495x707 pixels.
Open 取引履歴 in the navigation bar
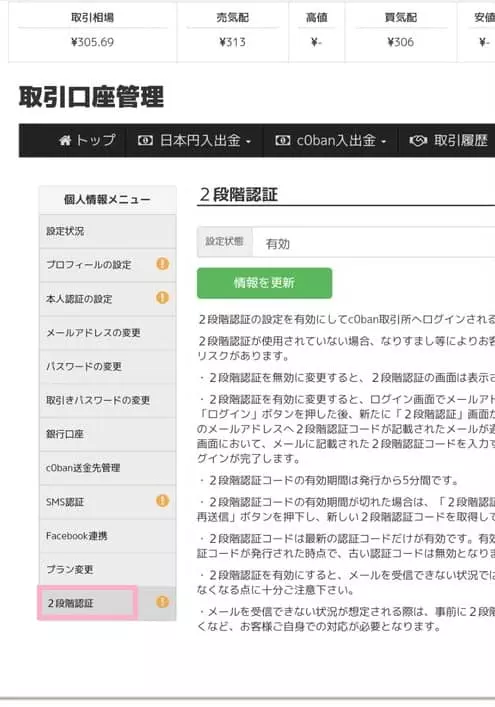tap(460, 141)
